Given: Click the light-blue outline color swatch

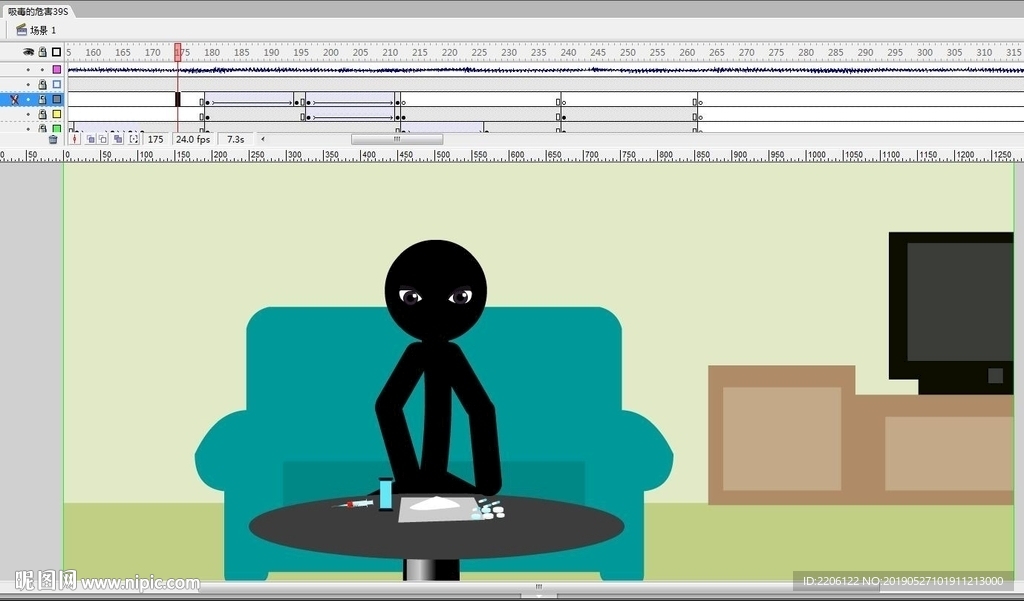Looking at the screenshot, I should coord(57,84).
